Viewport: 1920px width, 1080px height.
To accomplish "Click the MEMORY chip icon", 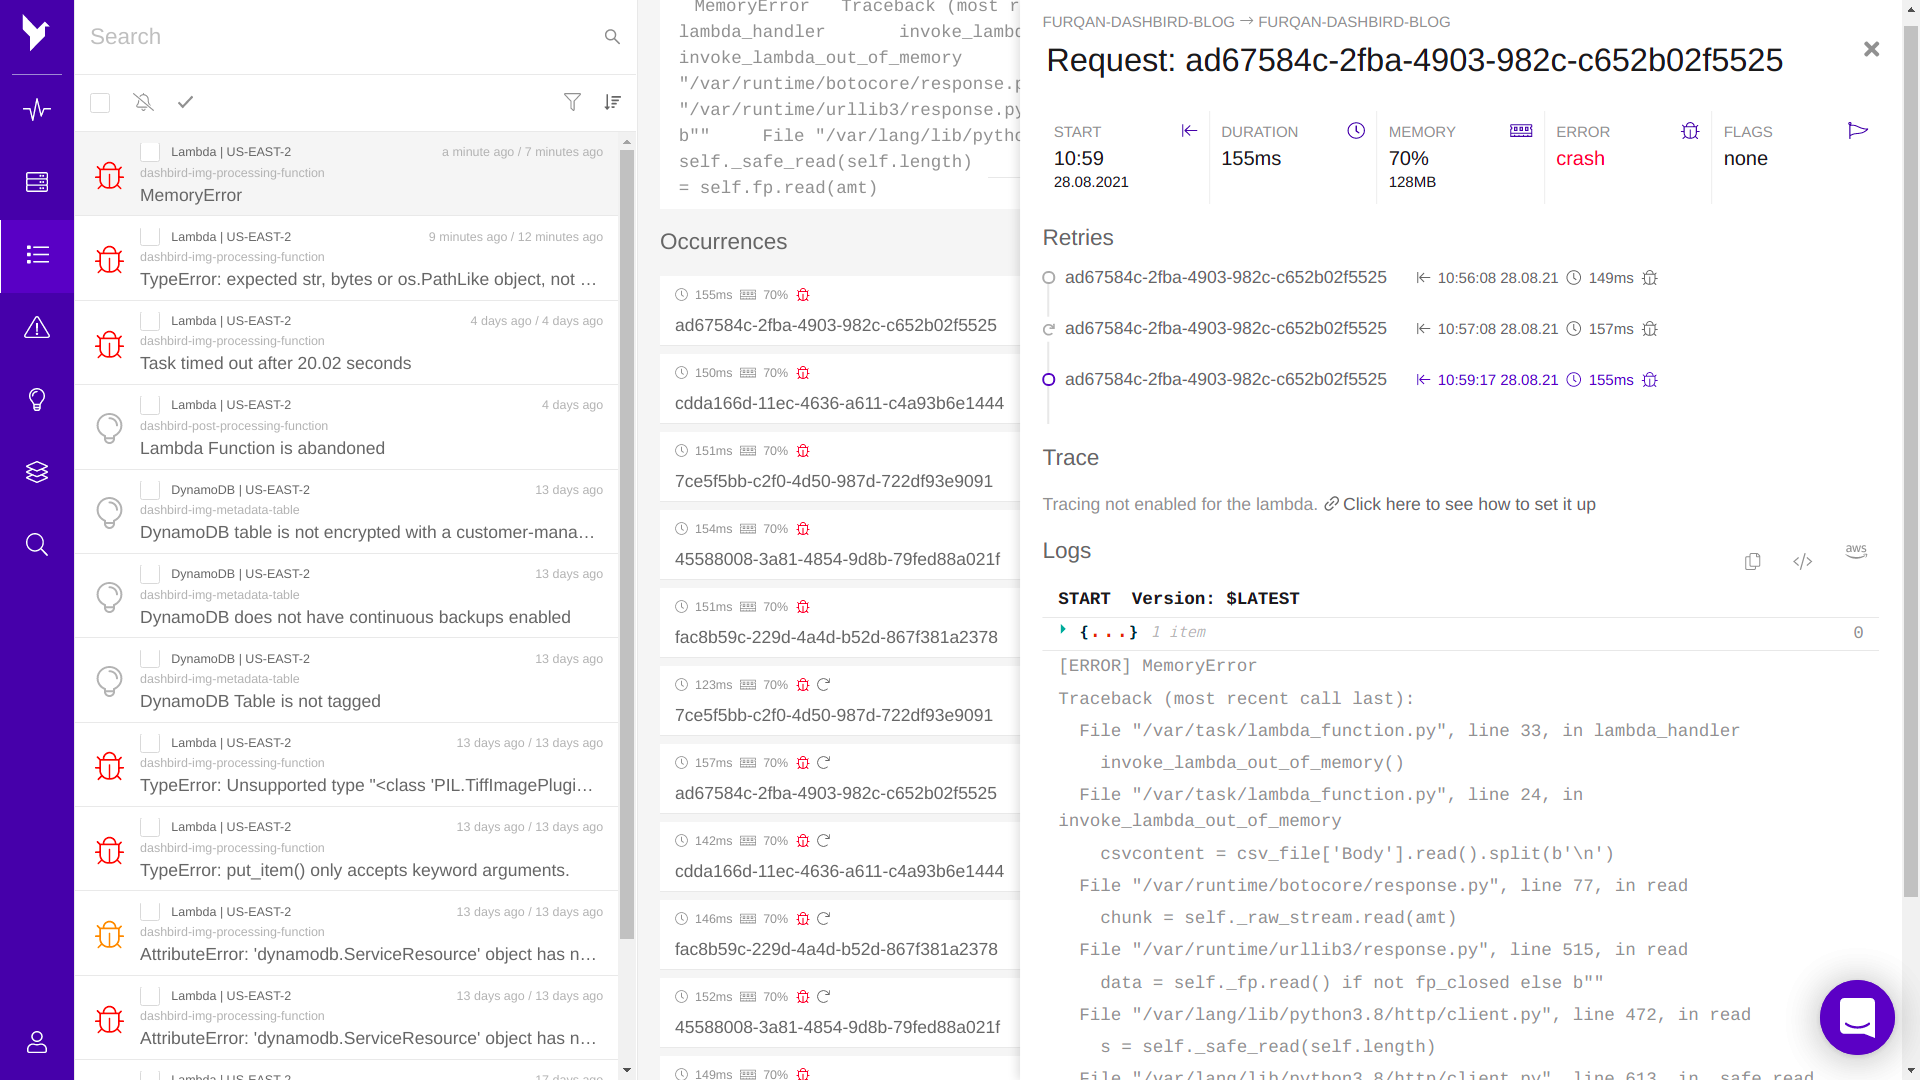I will pyautogui.click(x=1521, y=131).
